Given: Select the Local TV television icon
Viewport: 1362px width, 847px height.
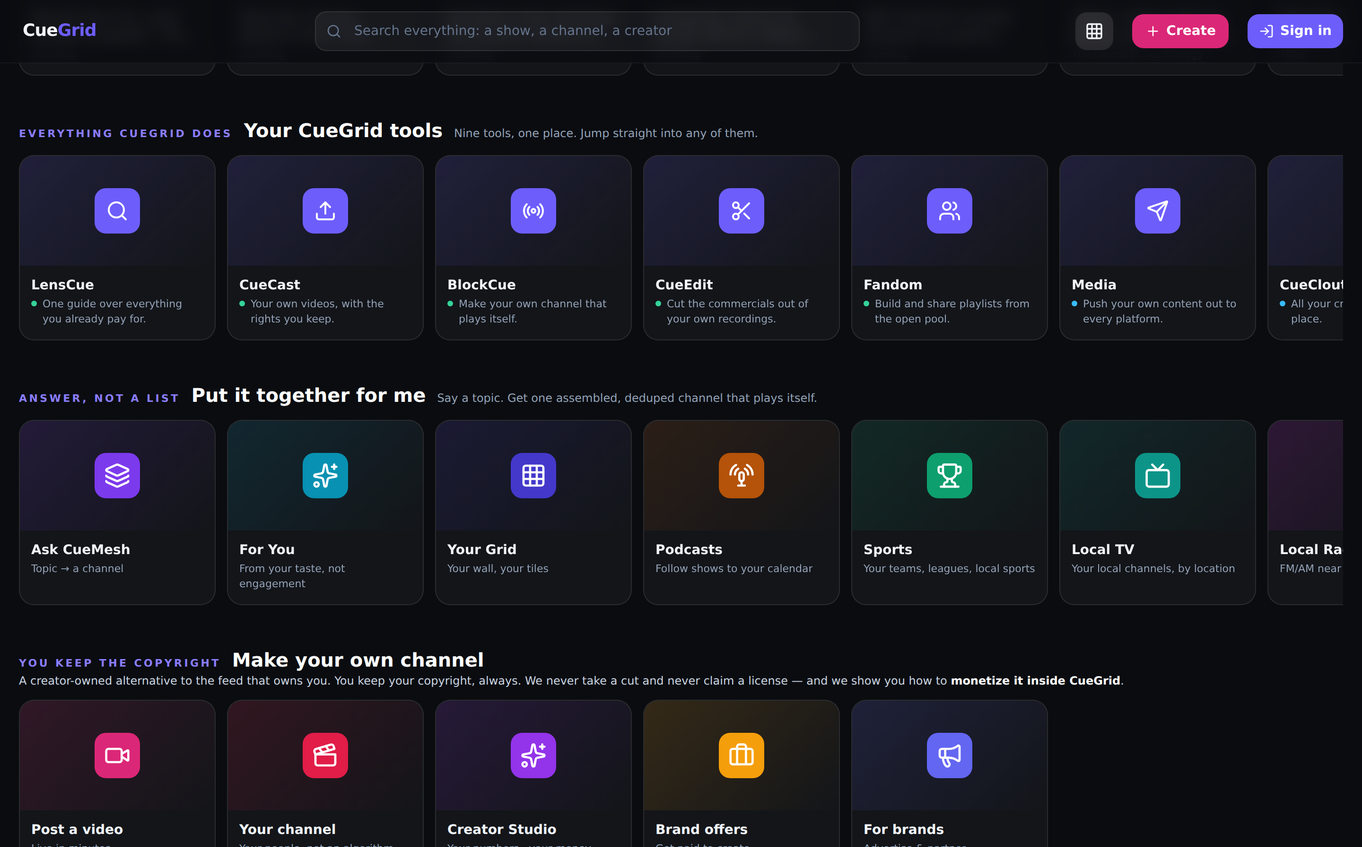Looking at the screenshot, I should point(1157,475).
